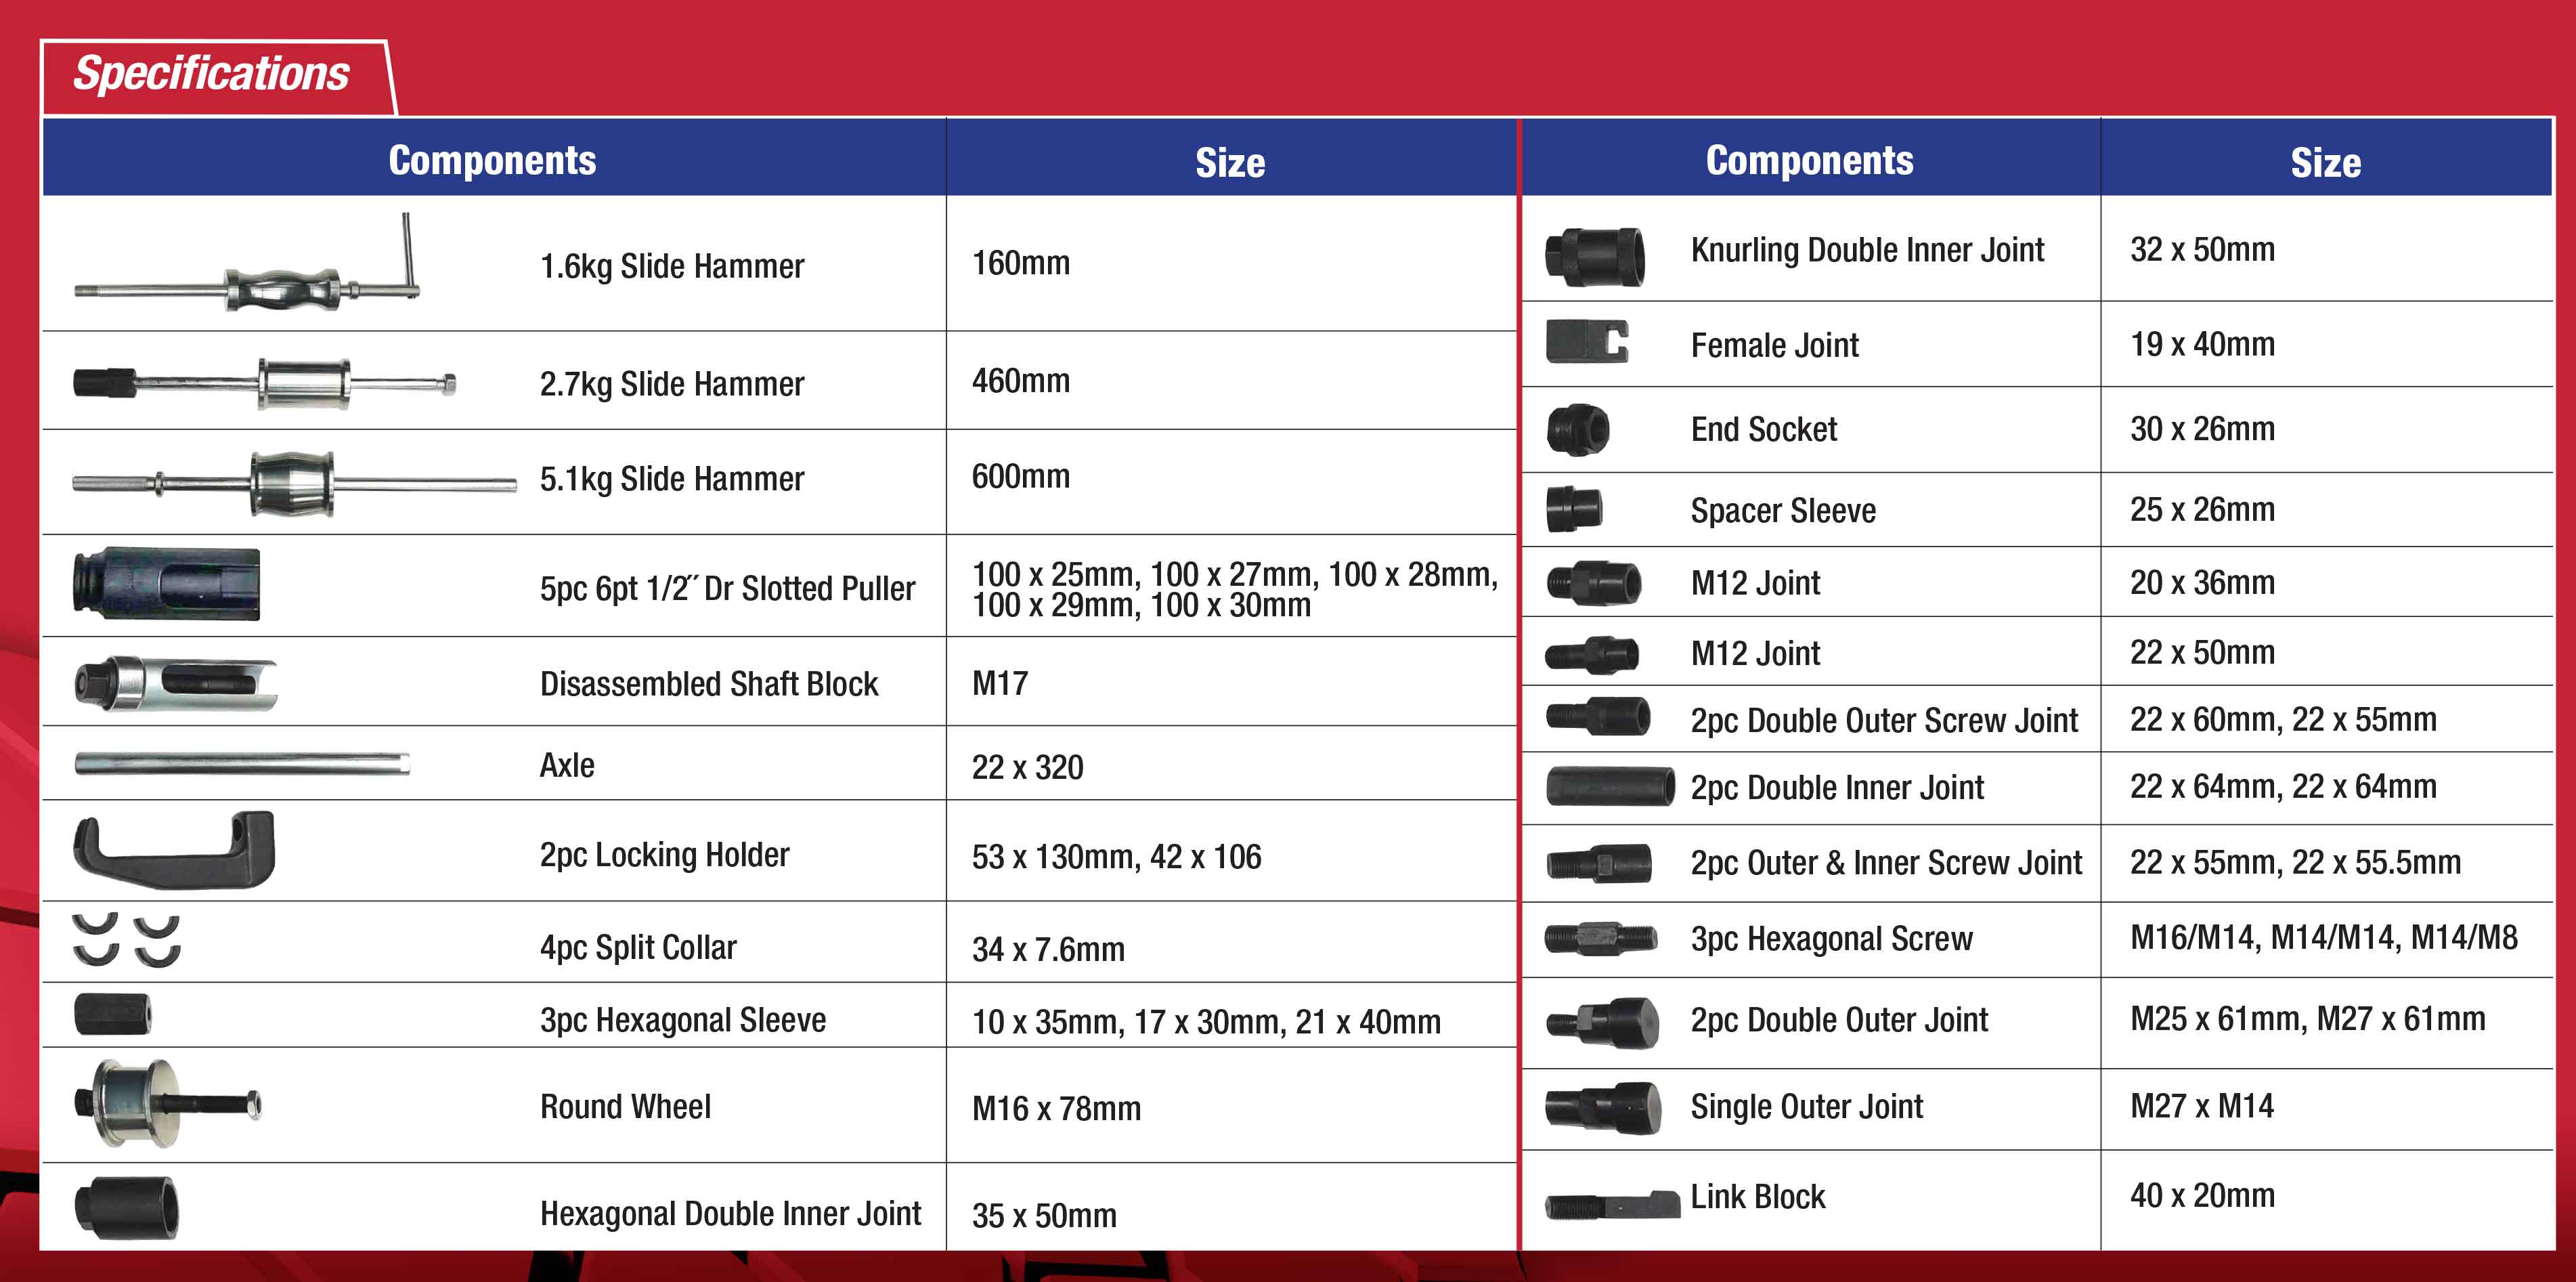This screenshot has width=2576, height=1282.
Task: Click the Split Collar pieces image
Action: (127, 940)
